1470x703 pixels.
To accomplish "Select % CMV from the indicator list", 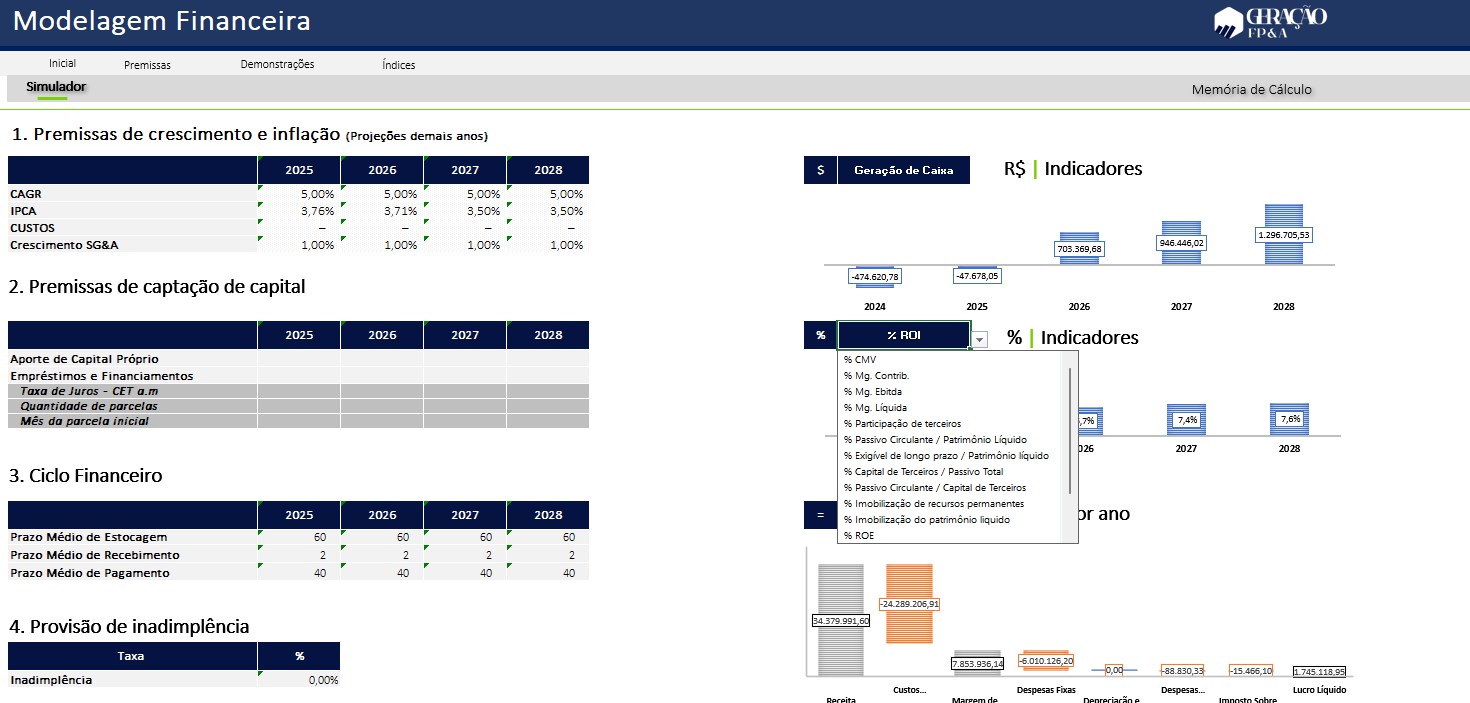I will point(860,359).
